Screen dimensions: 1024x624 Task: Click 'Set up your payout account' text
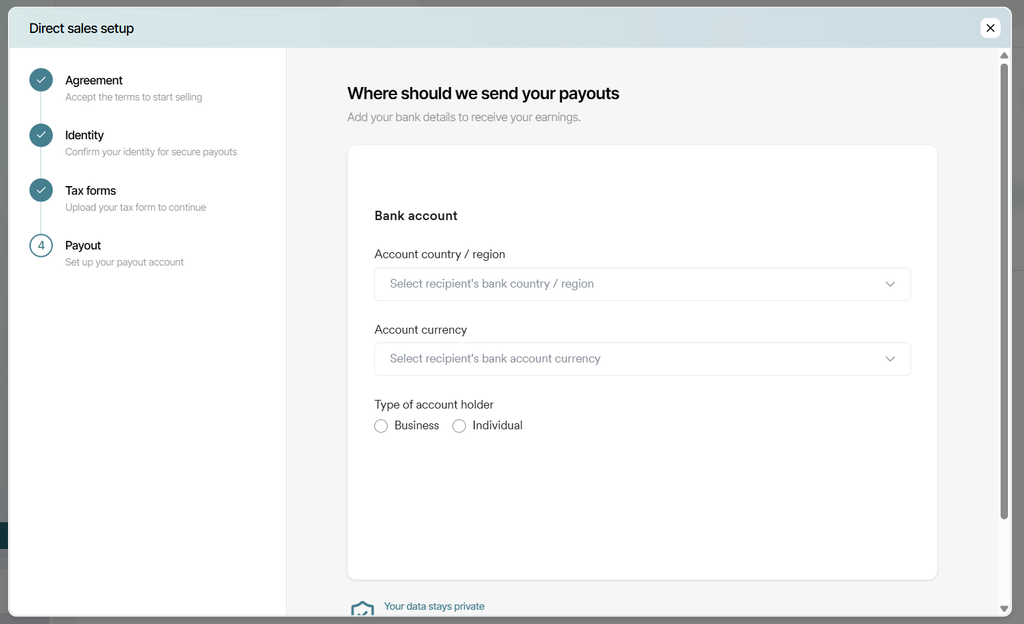[x=124, y=262]
